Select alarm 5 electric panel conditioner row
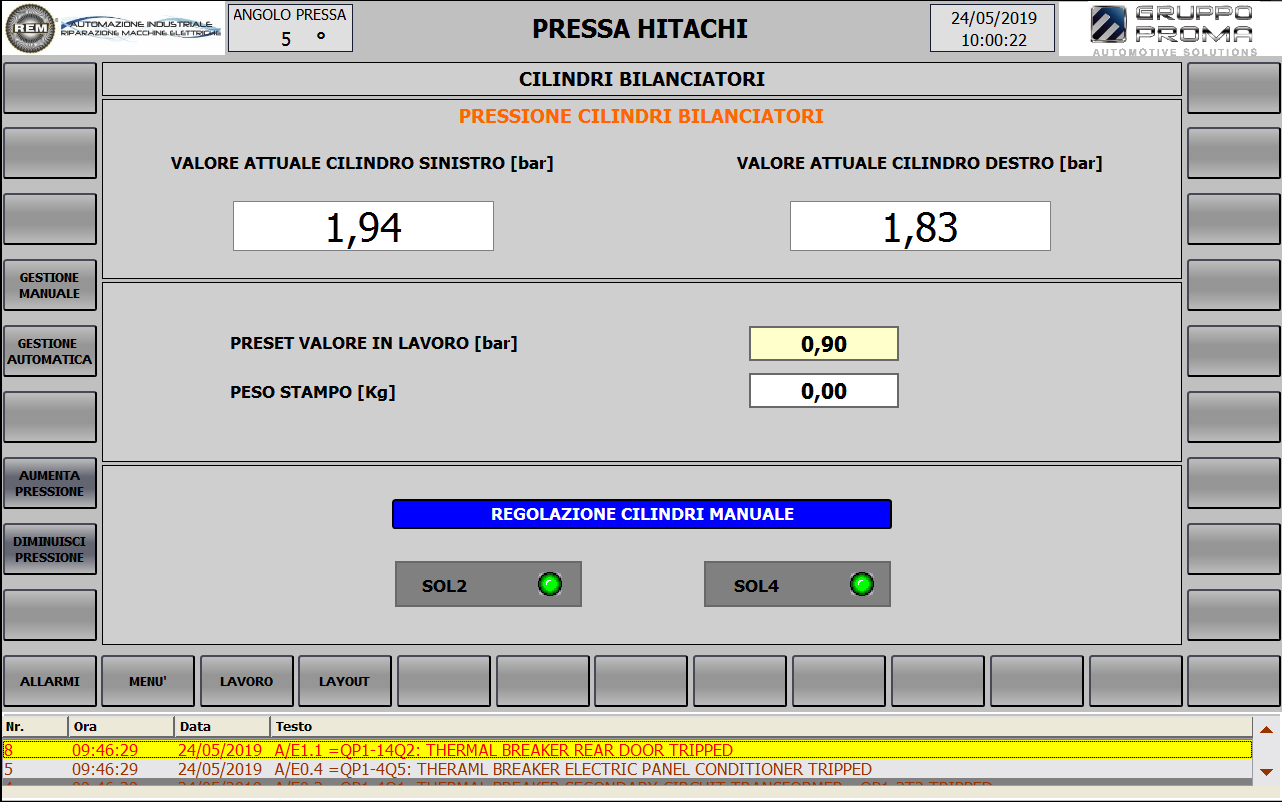 pyautogui.click(x=627, y=770)
